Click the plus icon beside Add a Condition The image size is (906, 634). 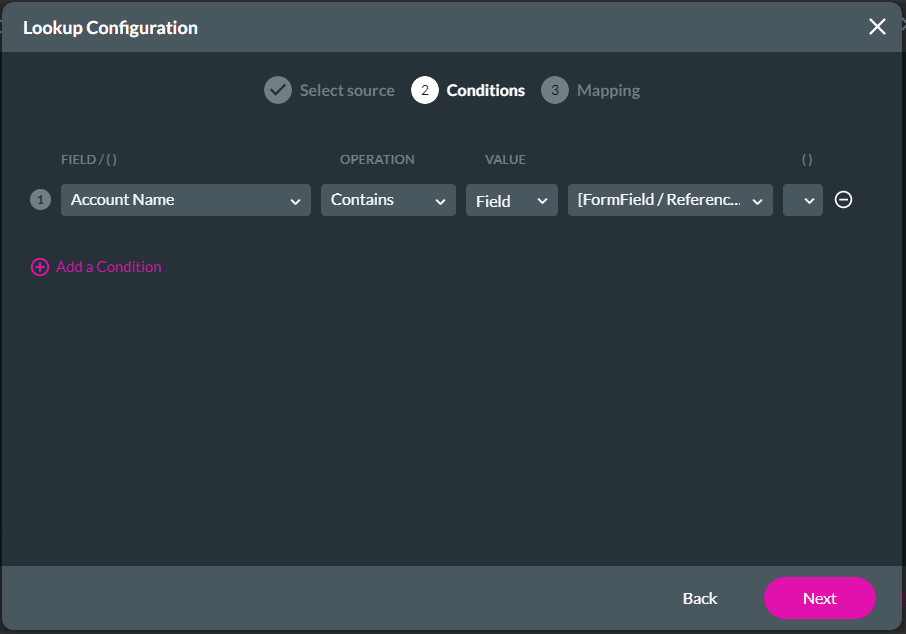point(40,266)
